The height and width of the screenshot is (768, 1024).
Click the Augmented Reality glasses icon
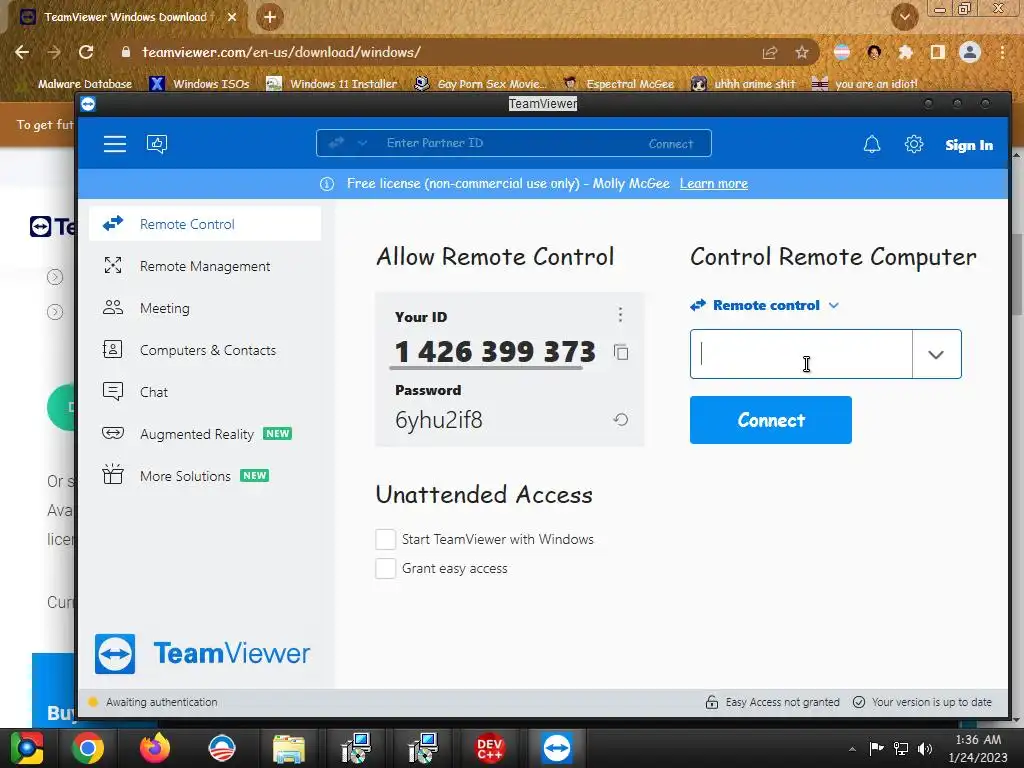pos(113,433)
